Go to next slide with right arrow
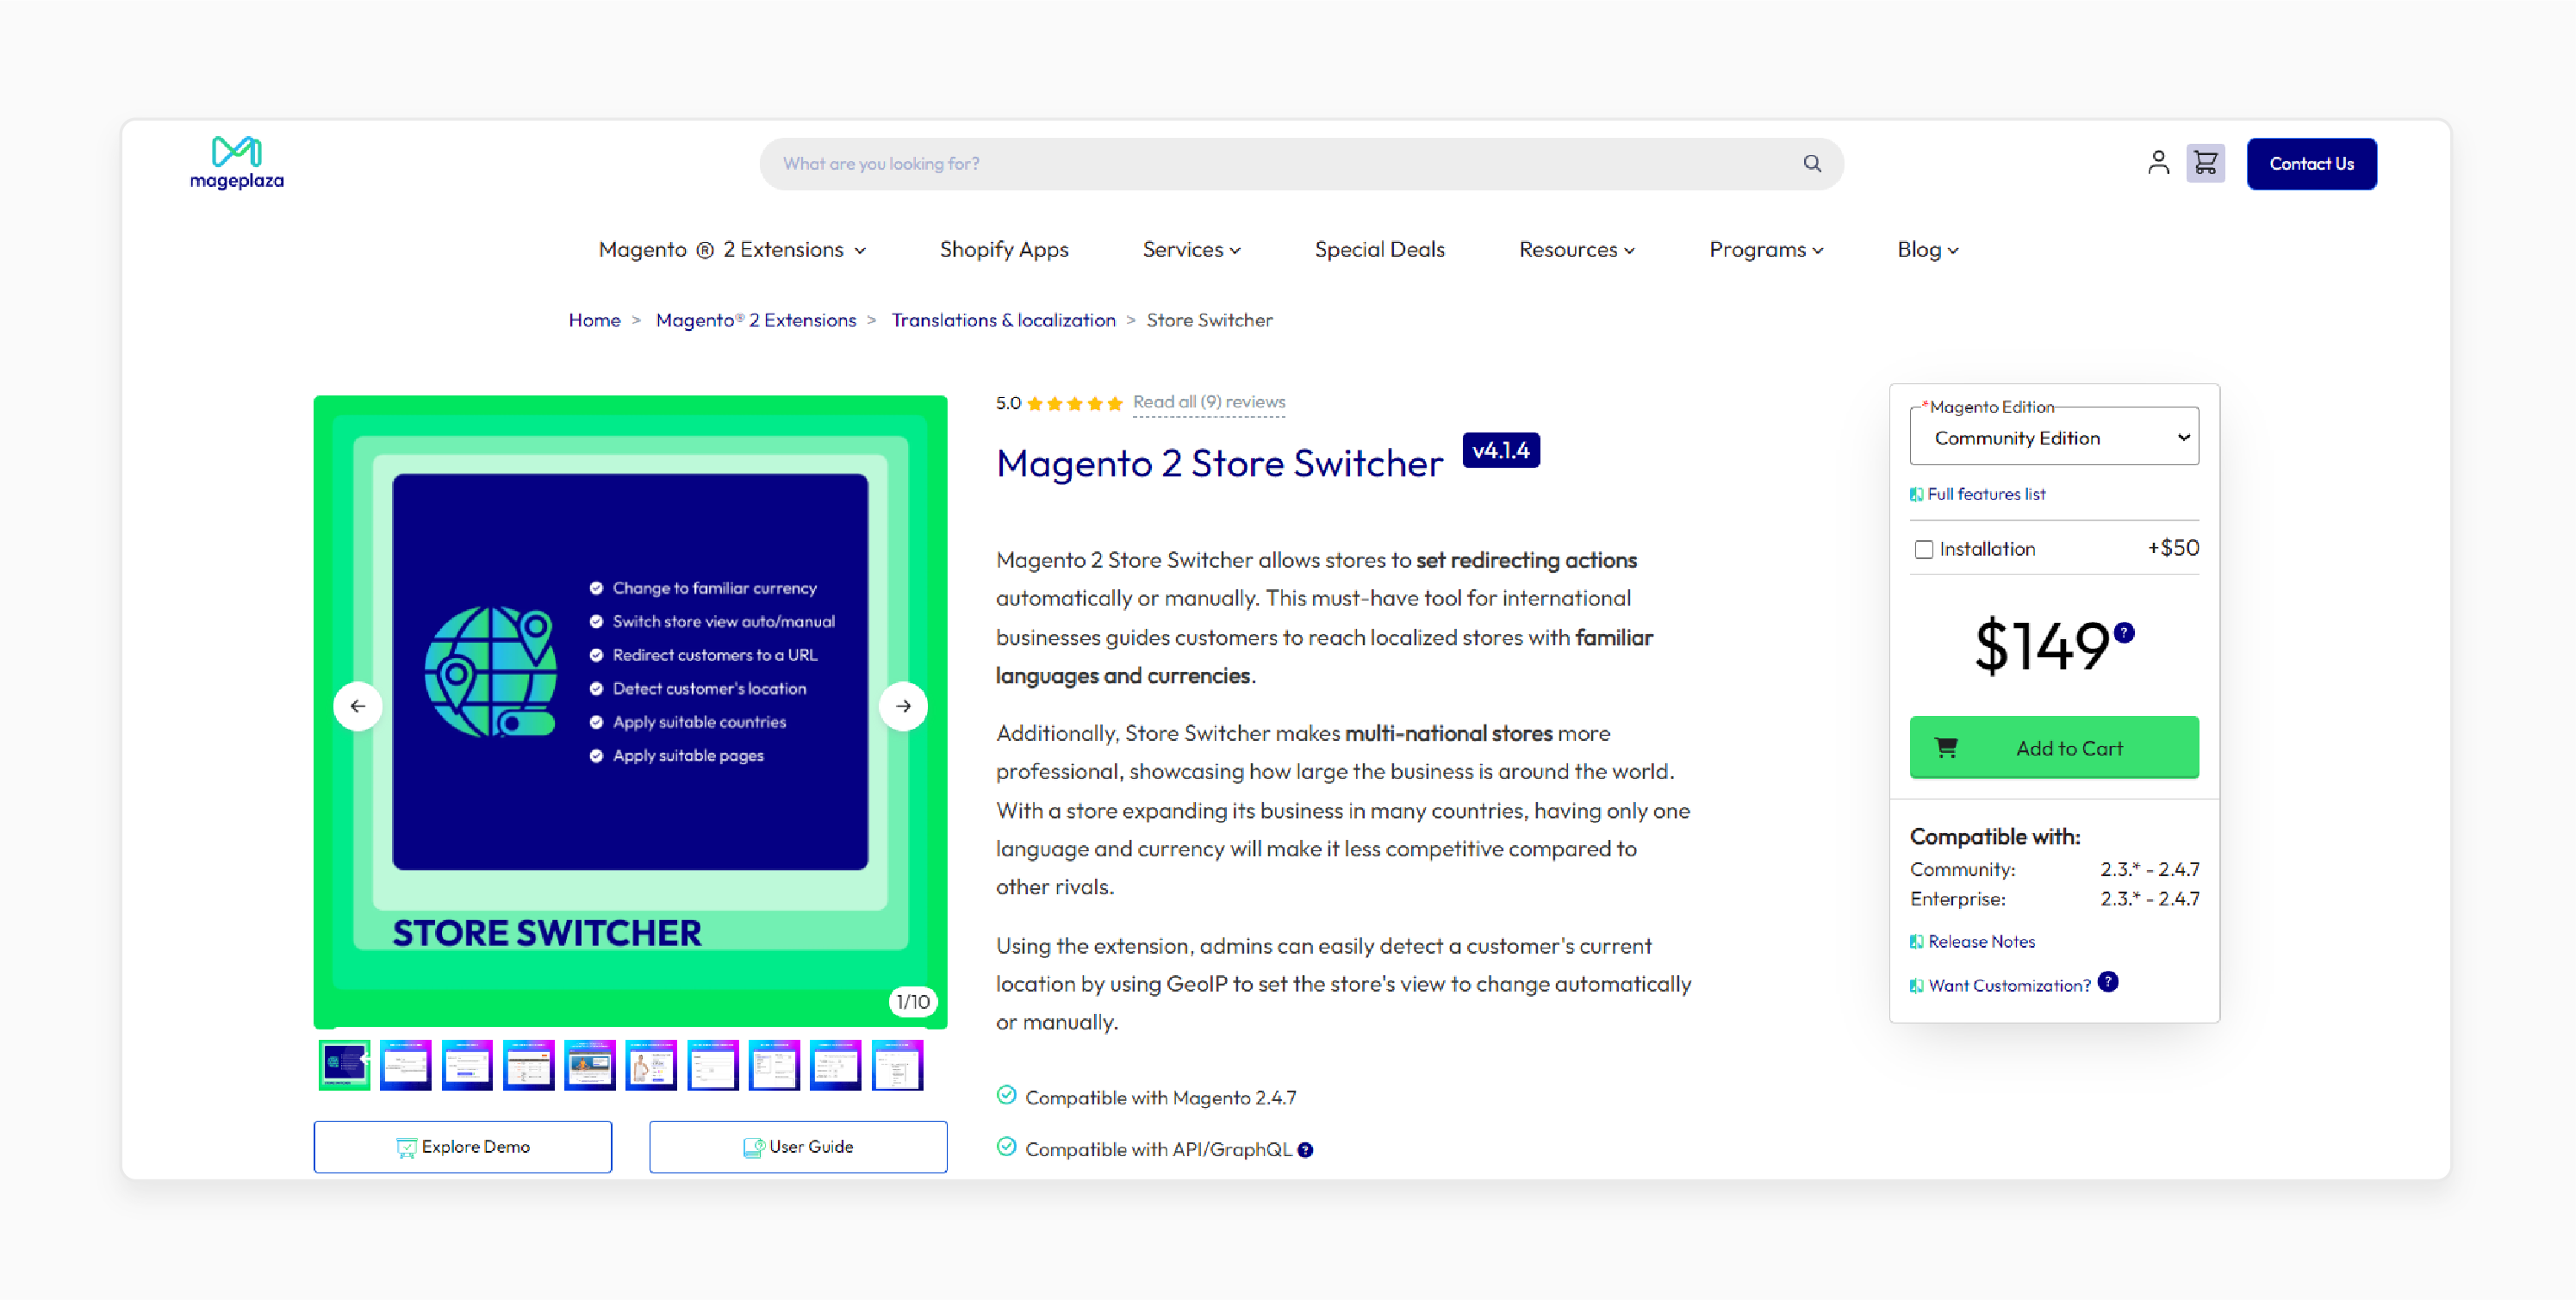 (x=903, y=706)
